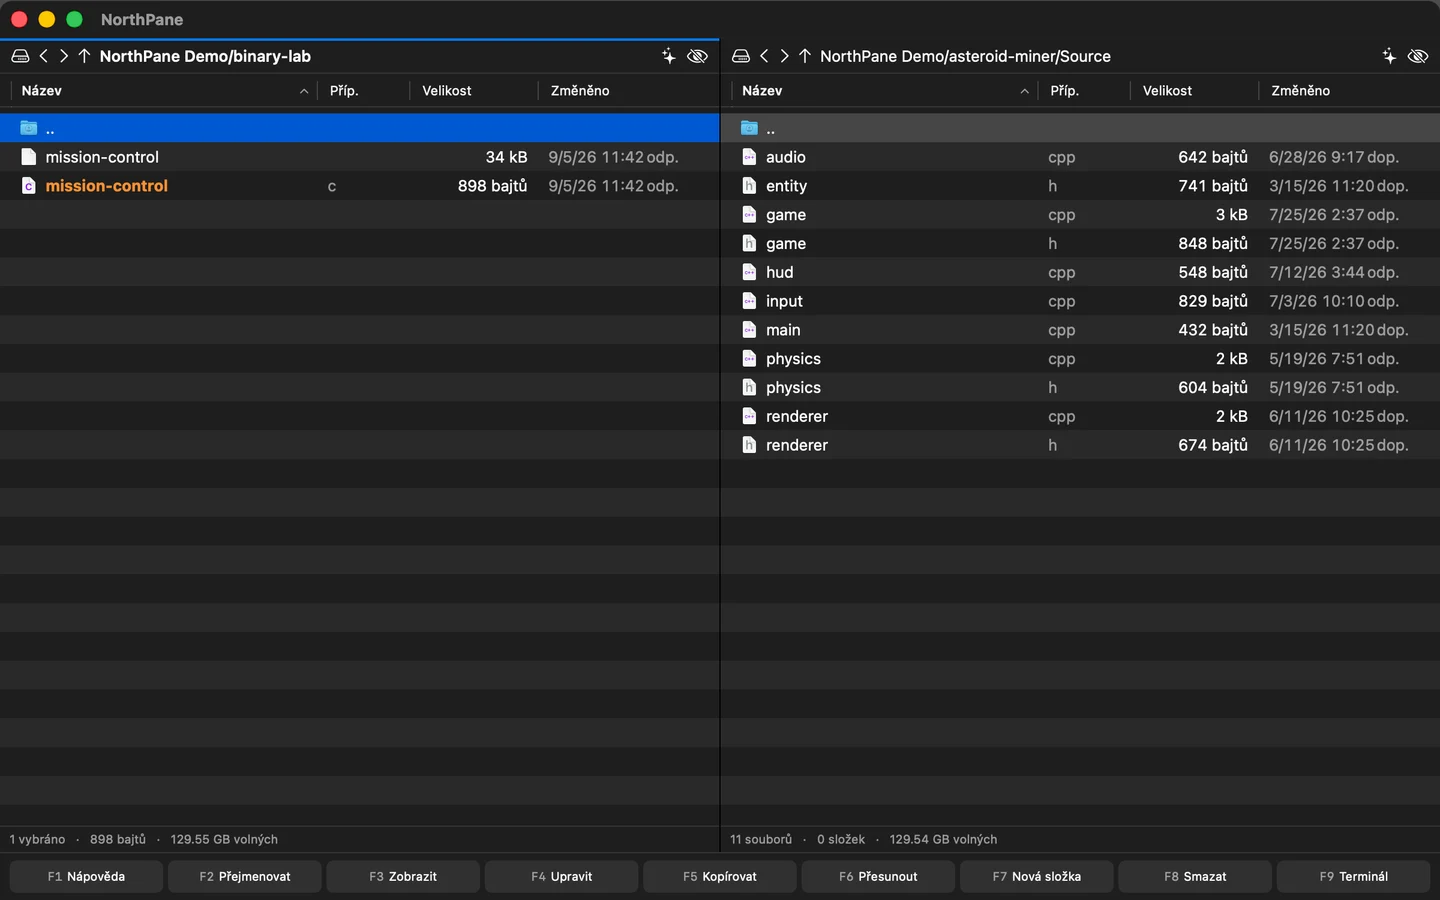Viewport: 1440px width, 900px height.
Task: Click the sparkle icon in the binary-lab pane
Action: (x=669, y=56)
